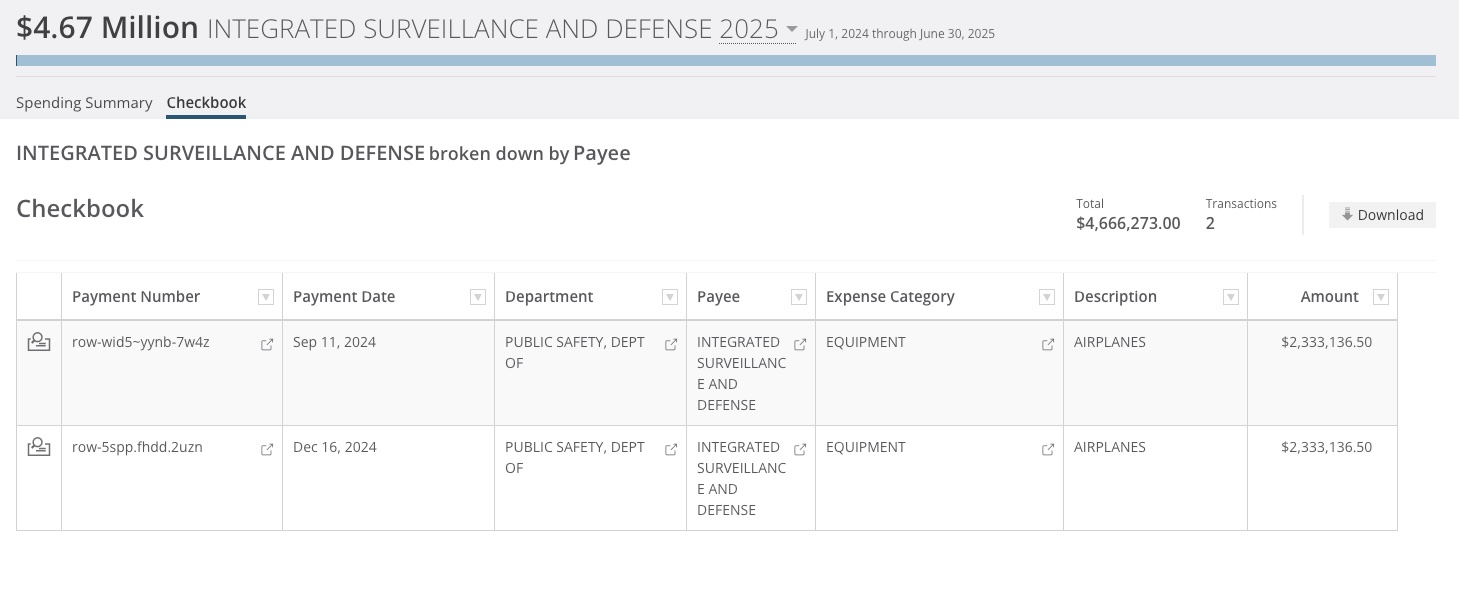Image resolution: width=1459 pixels, height=604 pixels.
Task: Open Department column filter menu
Action: coord(670,297)
